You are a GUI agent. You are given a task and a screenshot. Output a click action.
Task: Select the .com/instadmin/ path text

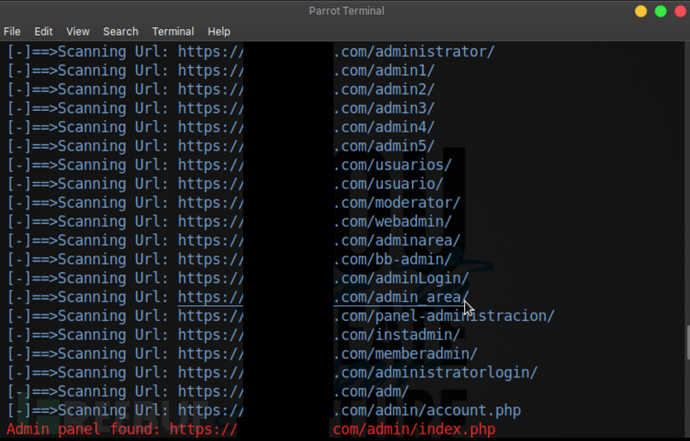click(396, 335)
